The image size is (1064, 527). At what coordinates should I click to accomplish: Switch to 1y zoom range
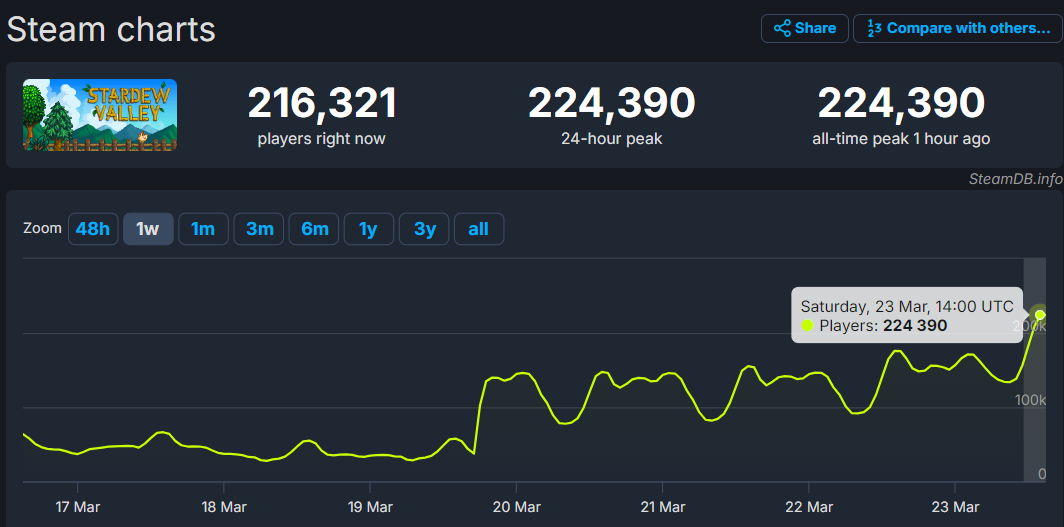click(x=368, y=229)
